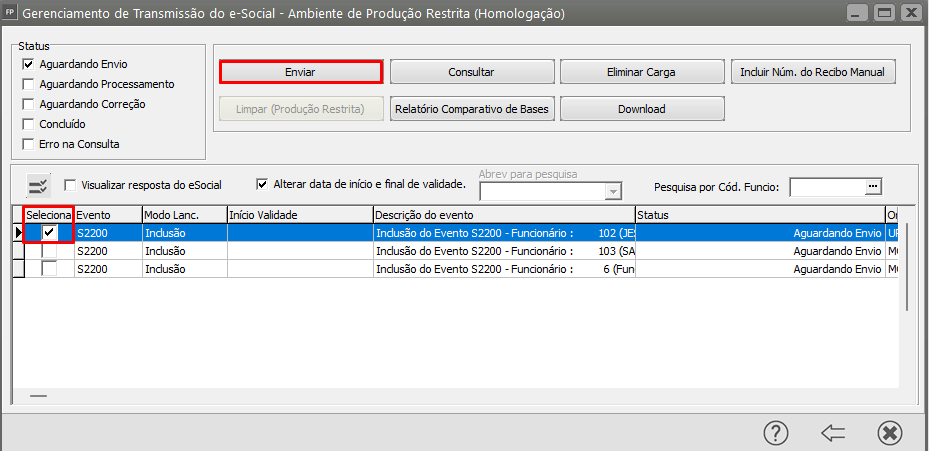Click Incluir Núm. do Recibo Manual

812,72
